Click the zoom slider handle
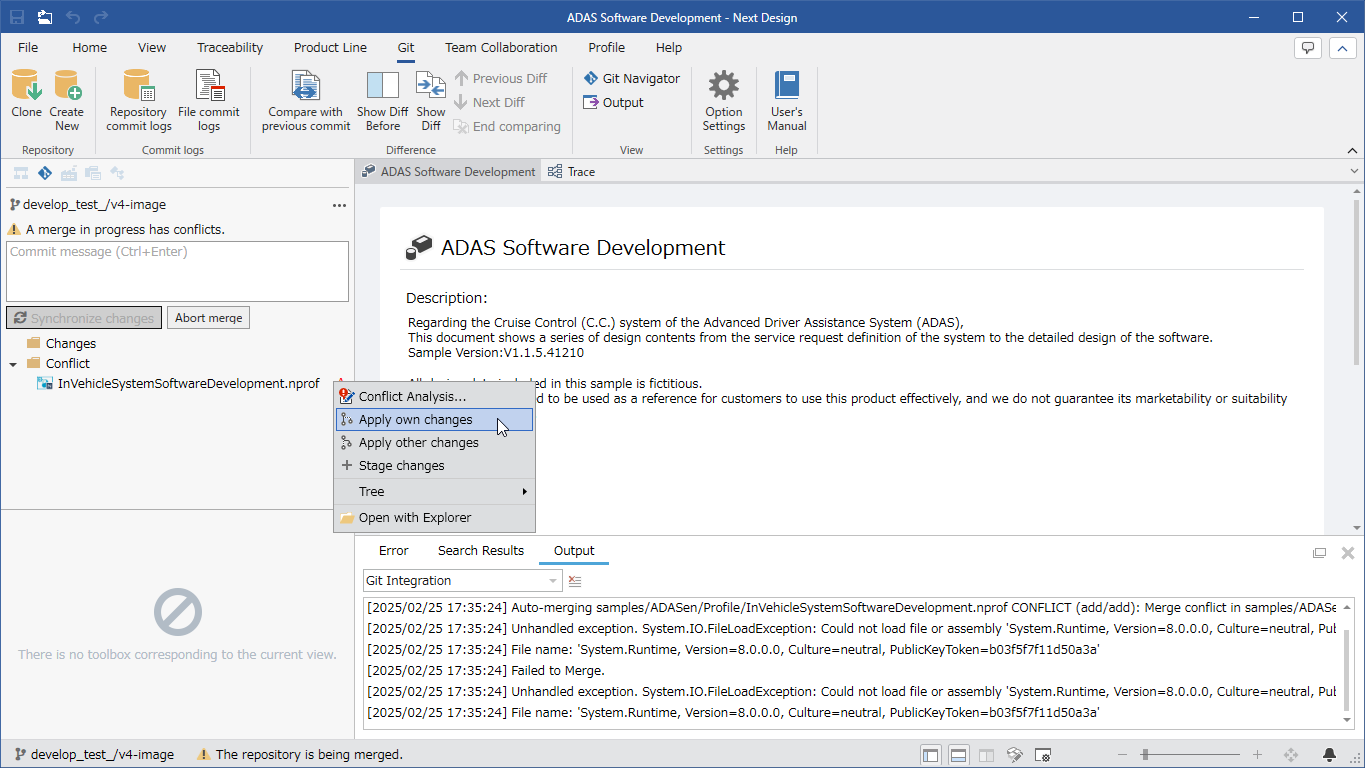This screenshot has height=768, width=1365. pos(1145,755)
